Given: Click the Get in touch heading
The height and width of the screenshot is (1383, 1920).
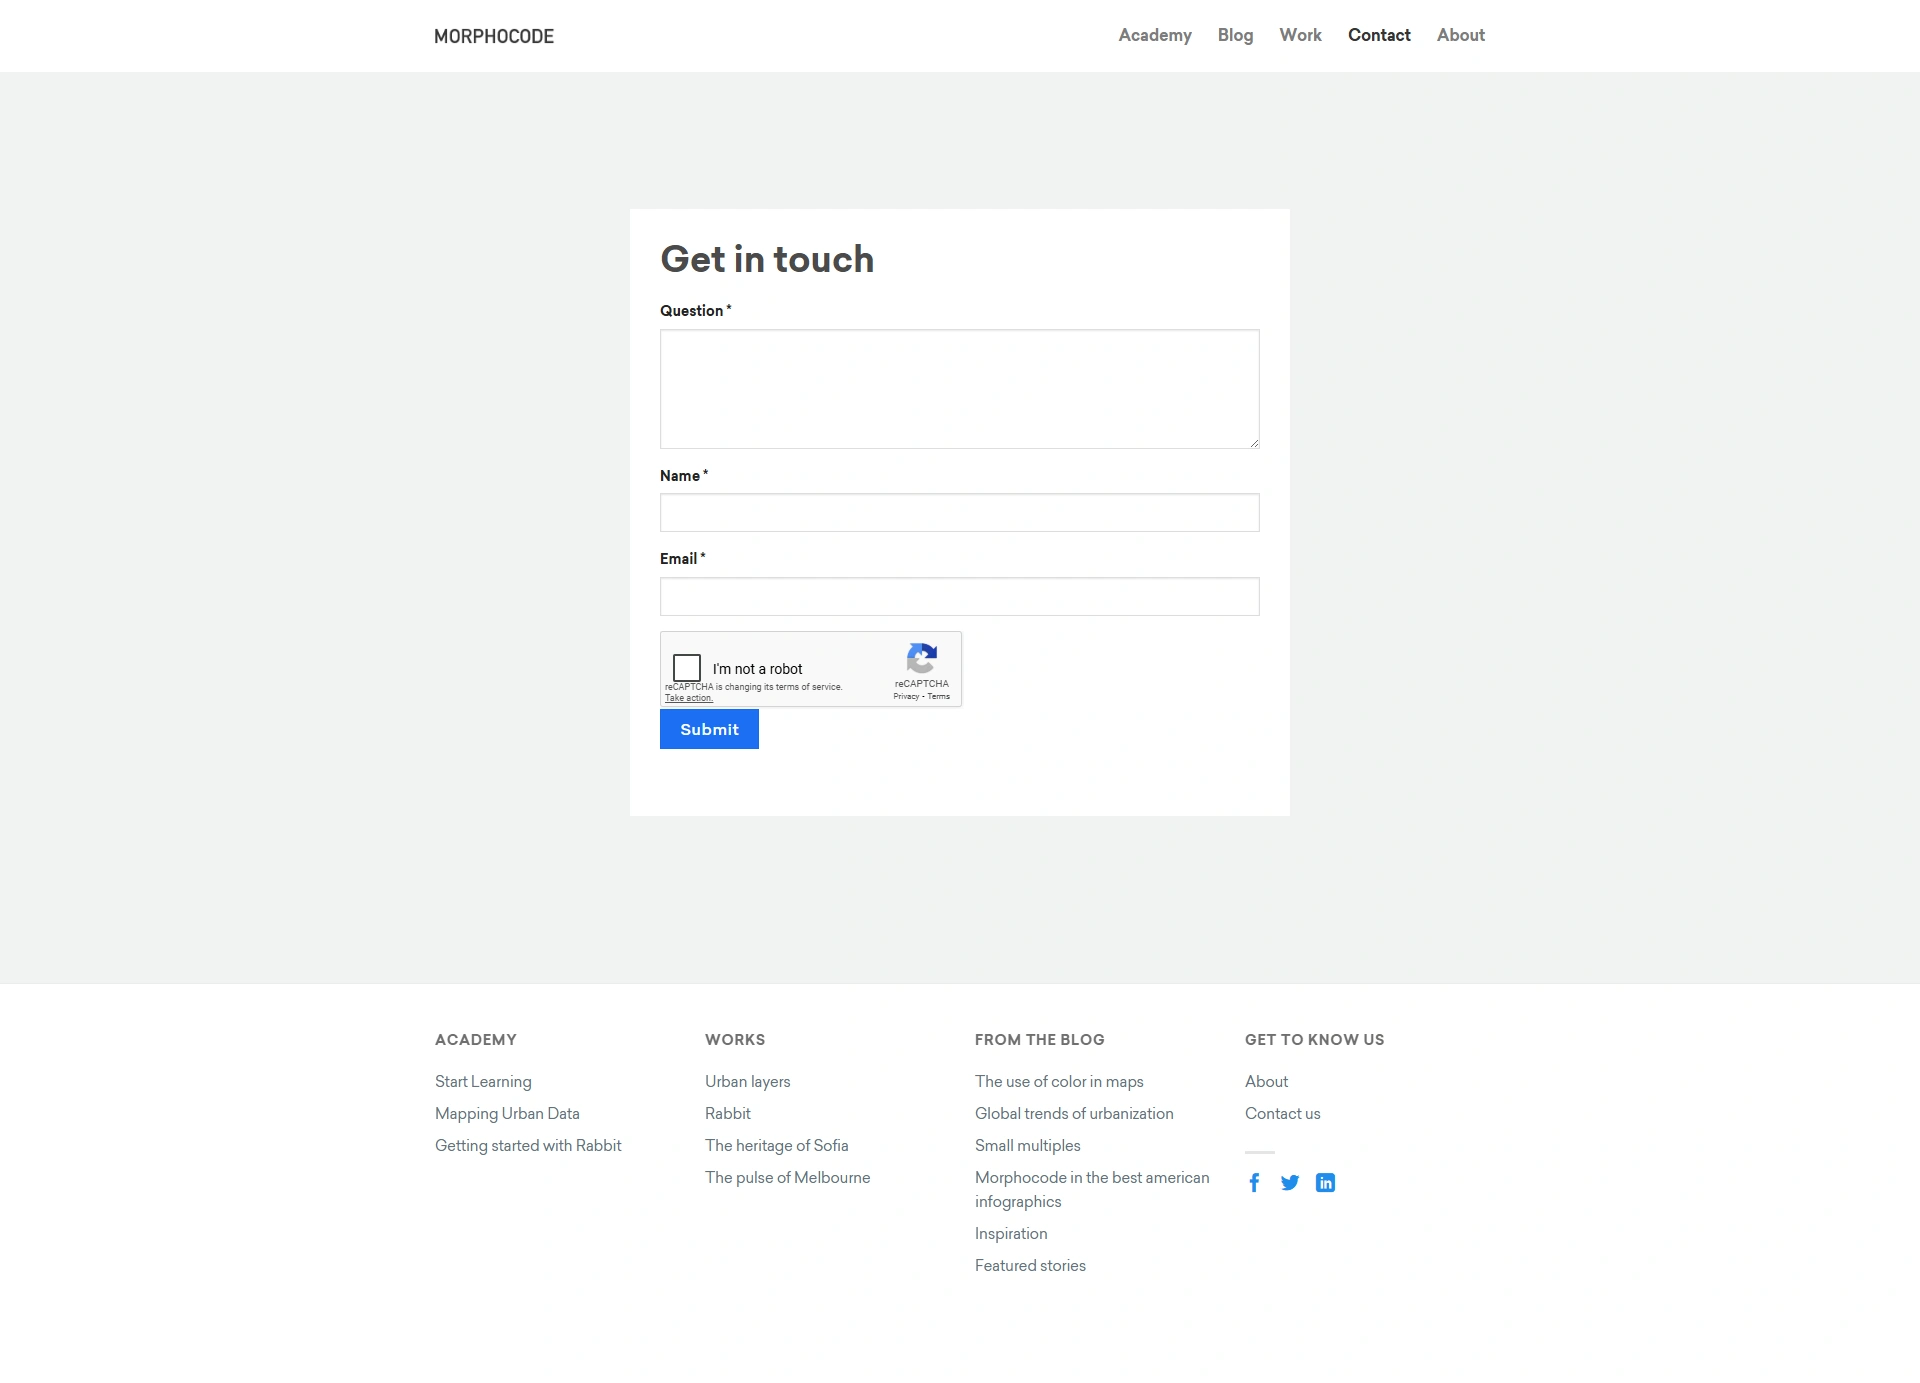Looking at the screenshot, I should pyautogui.click(x=767, y=259).
